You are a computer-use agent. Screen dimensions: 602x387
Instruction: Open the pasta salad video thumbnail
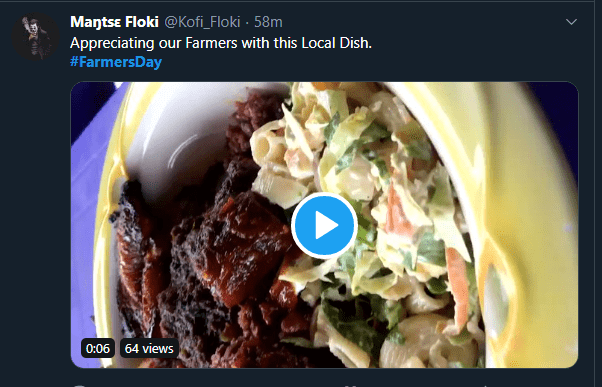[324, 225]
